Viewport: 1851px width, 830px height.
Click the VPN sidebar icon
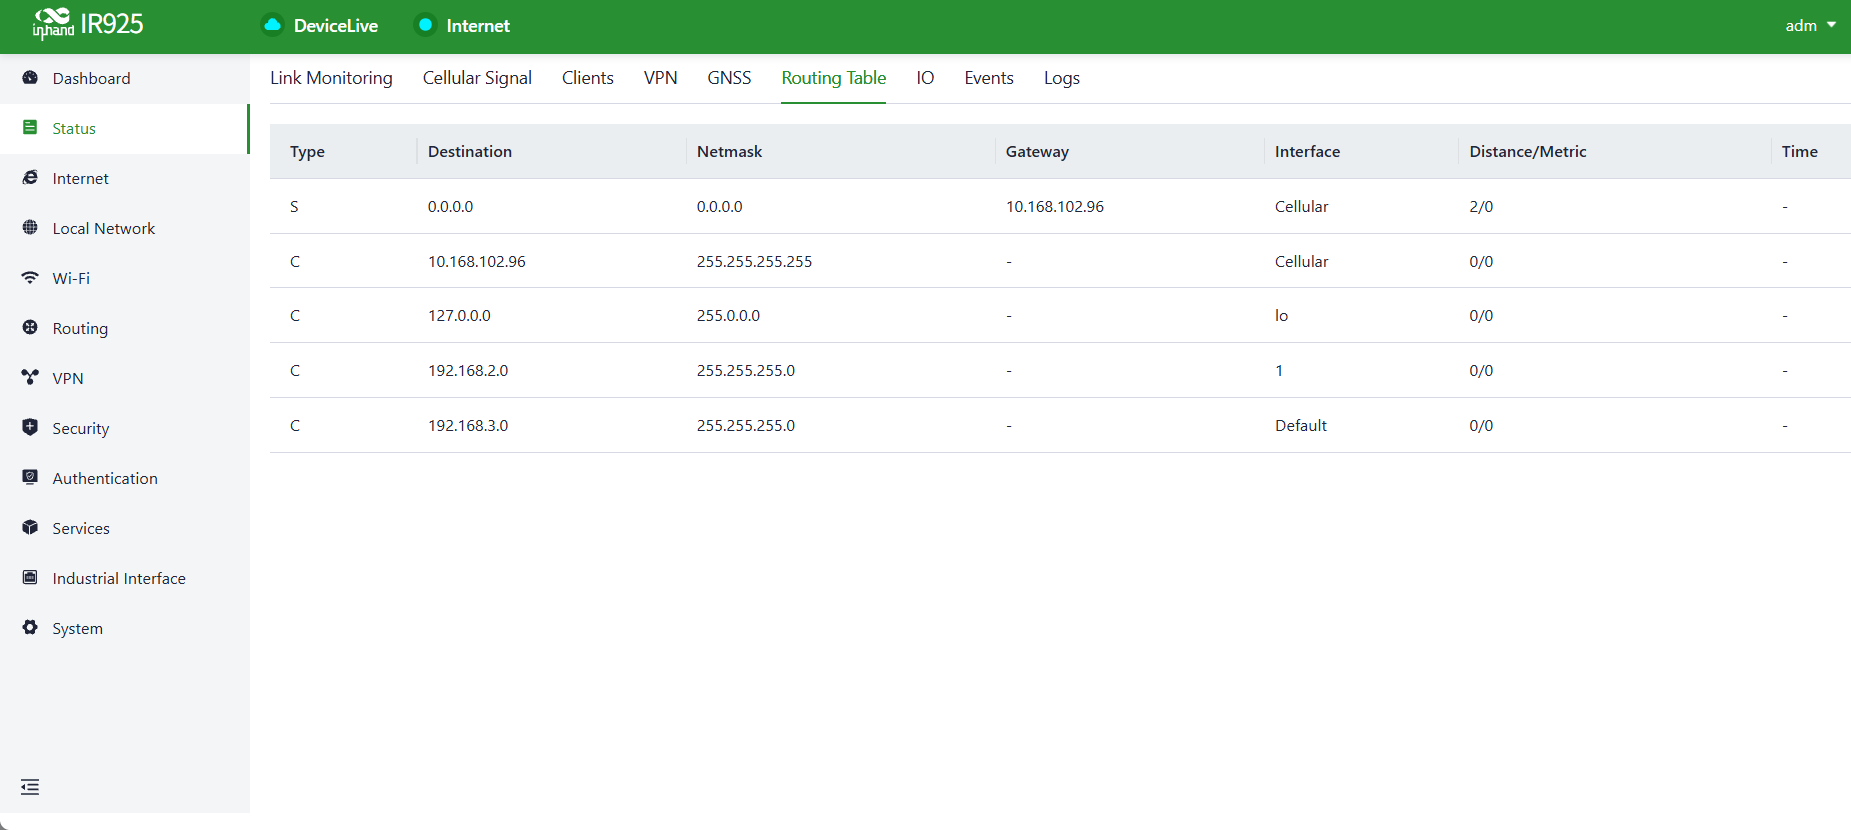click(x=30, y=378)
